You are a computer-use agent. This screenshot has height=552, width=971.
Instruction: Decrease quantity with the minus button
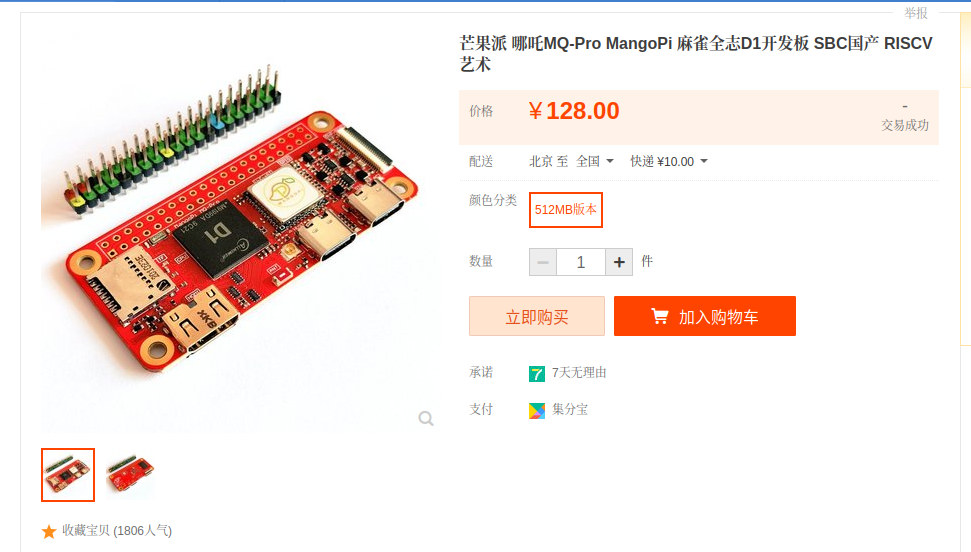[x=543, y=262]
